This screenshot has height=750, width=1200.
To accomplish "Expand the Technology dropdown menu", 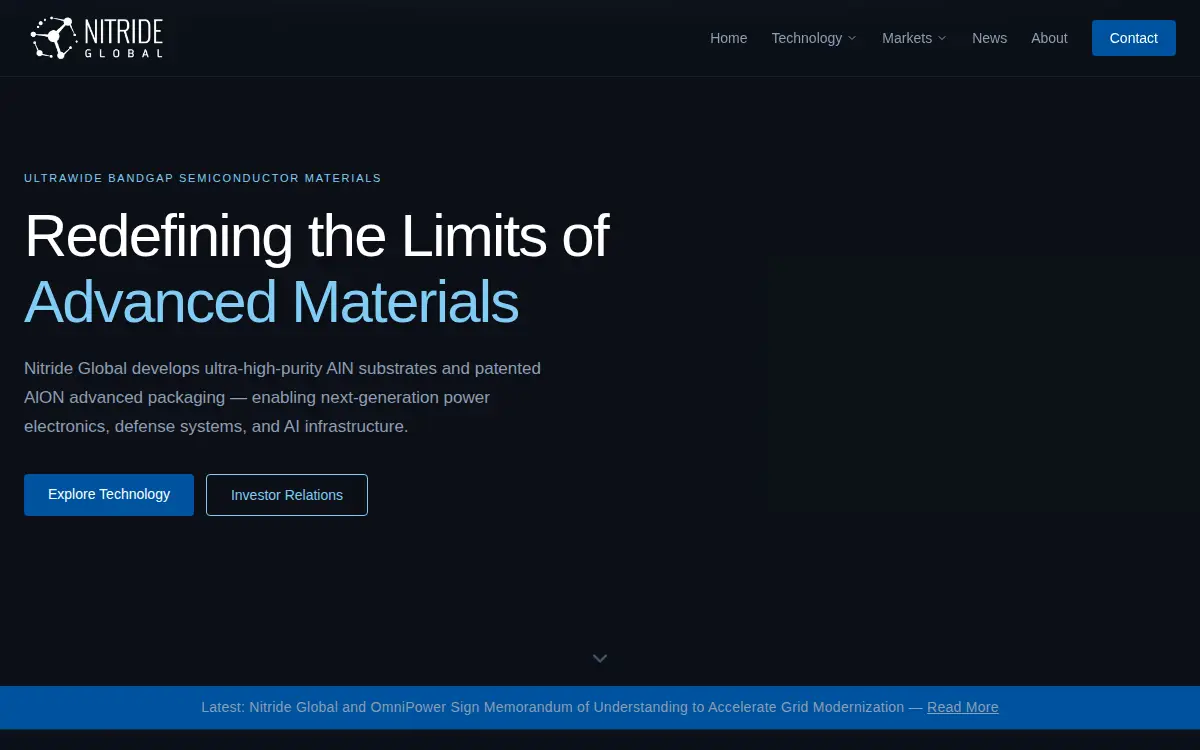I will pyautogui.click(x=813, y=38).
